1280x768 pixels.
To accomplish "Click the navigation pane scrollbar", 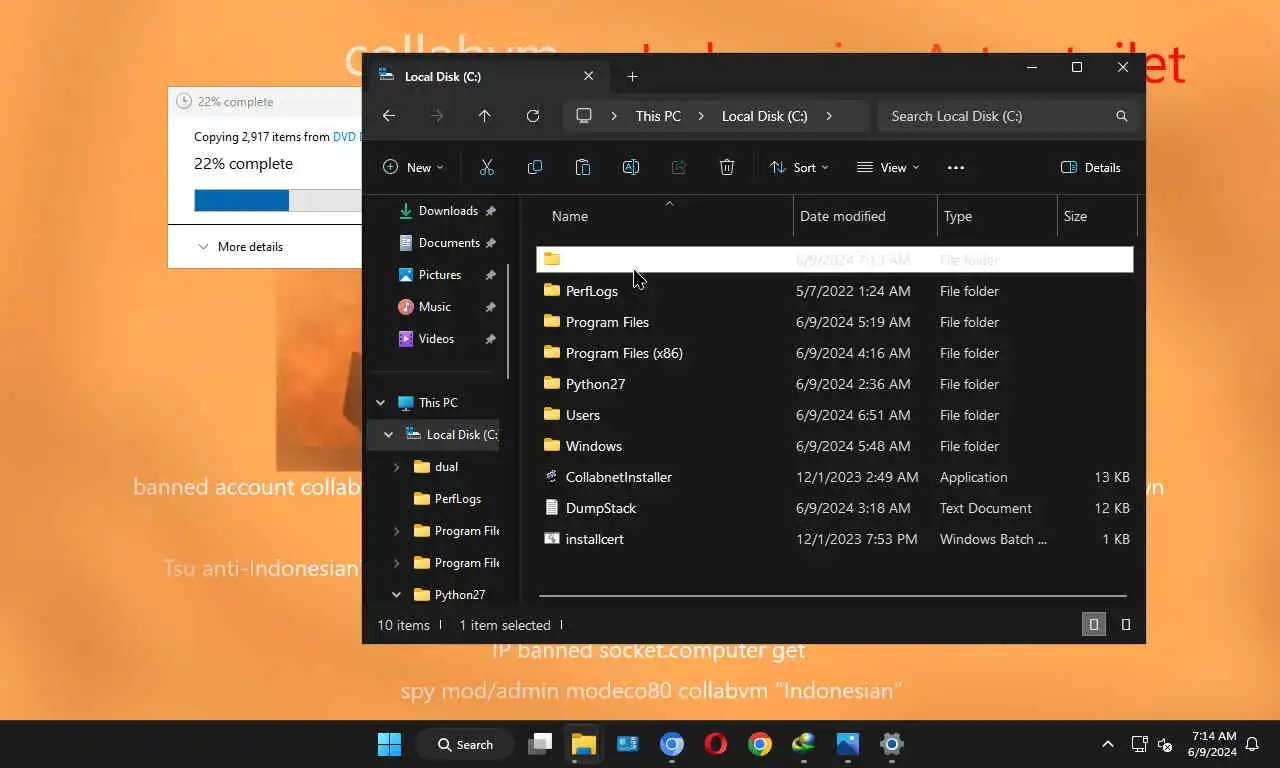I will [x=508, y=320].
